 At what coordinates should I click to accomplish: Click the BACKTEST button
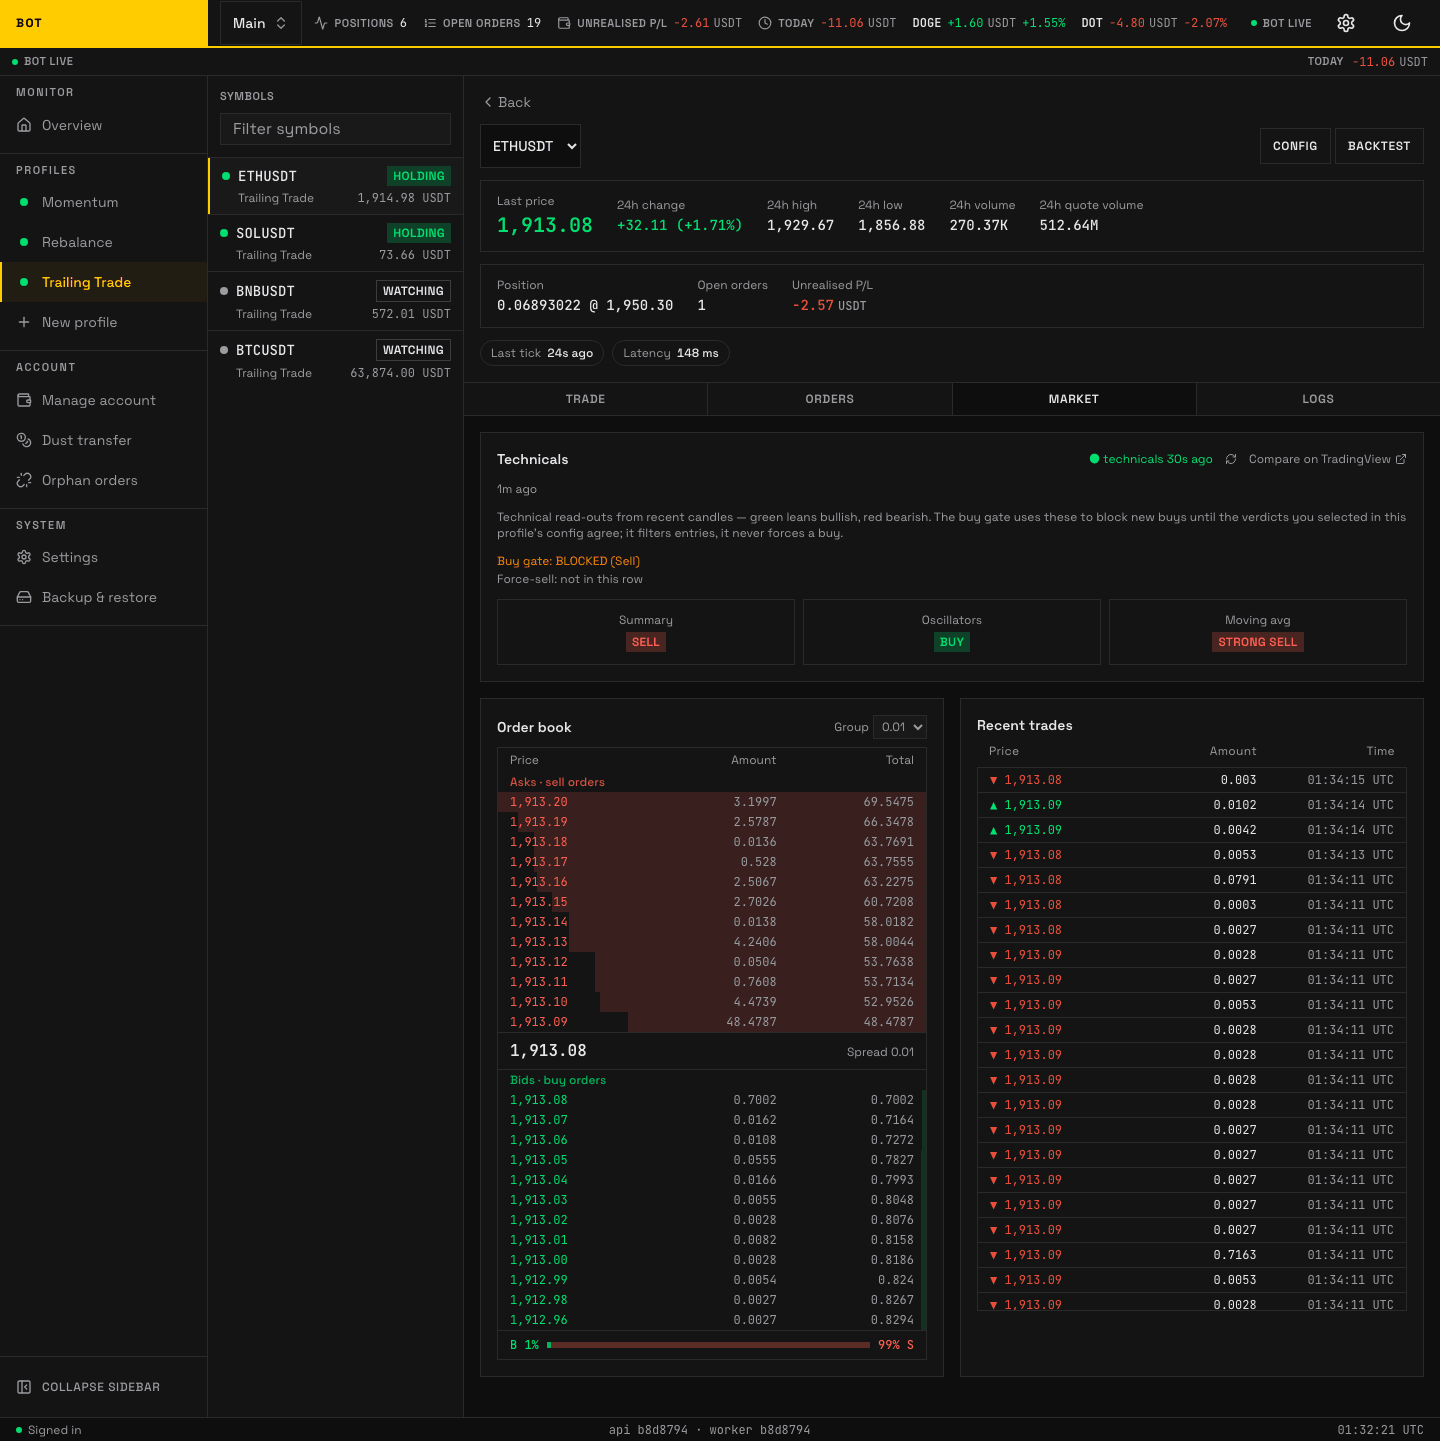(x=1379, y=146)
